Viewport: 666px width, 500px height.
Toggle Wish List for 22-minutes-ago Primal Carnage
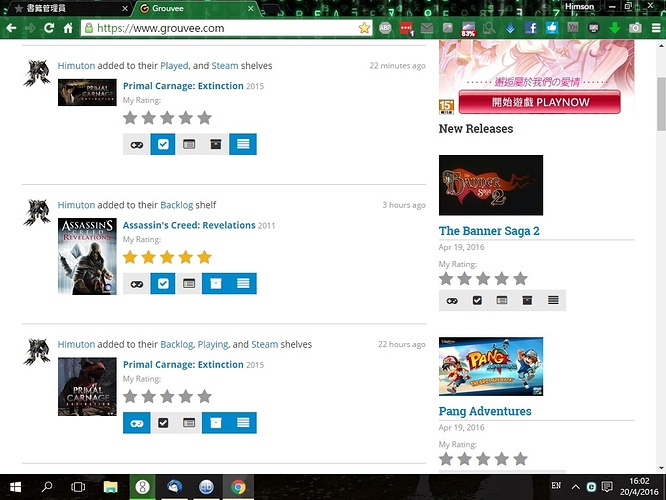[189, 144]
